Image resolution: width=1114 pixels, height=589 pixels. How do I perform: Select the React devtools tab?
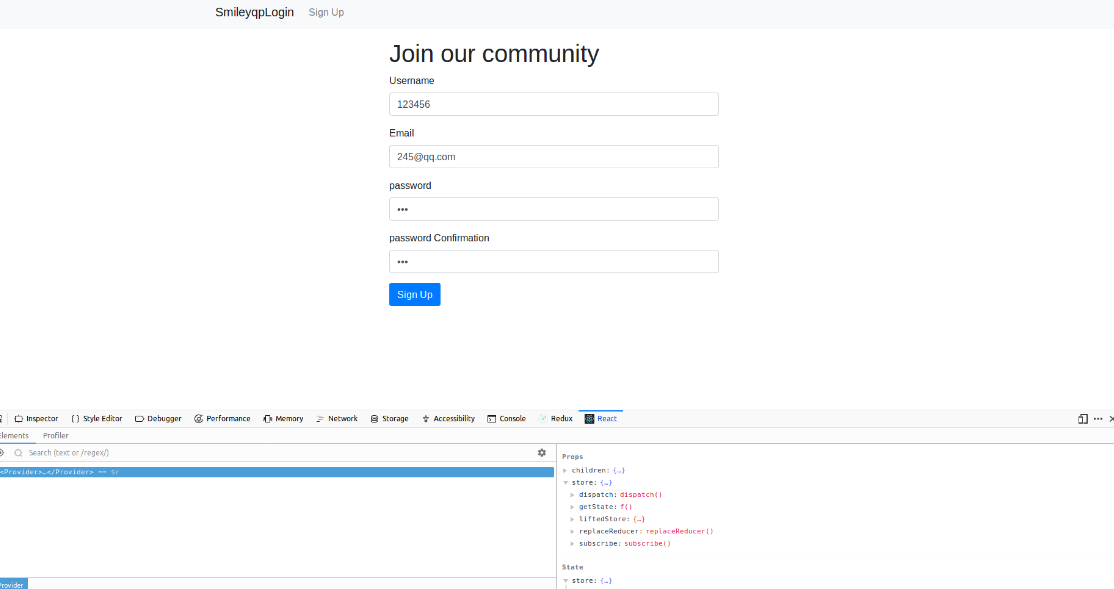(x=600, y=418)
